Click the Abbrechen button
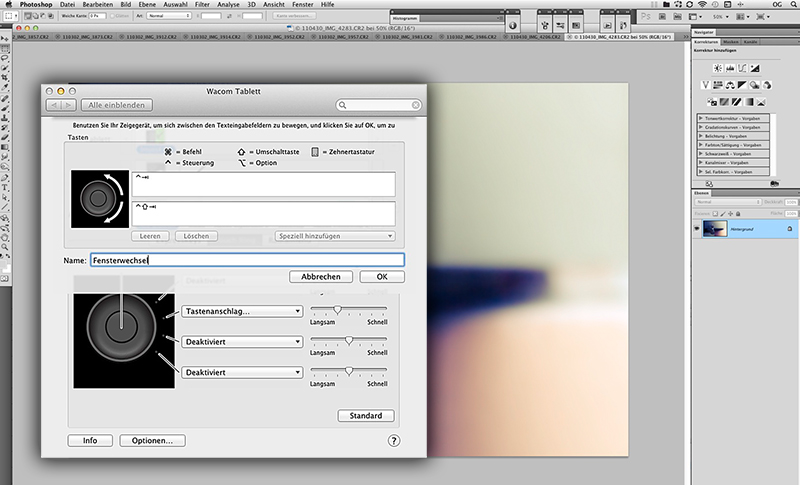800x485 pixels. (x=321, y=276)
